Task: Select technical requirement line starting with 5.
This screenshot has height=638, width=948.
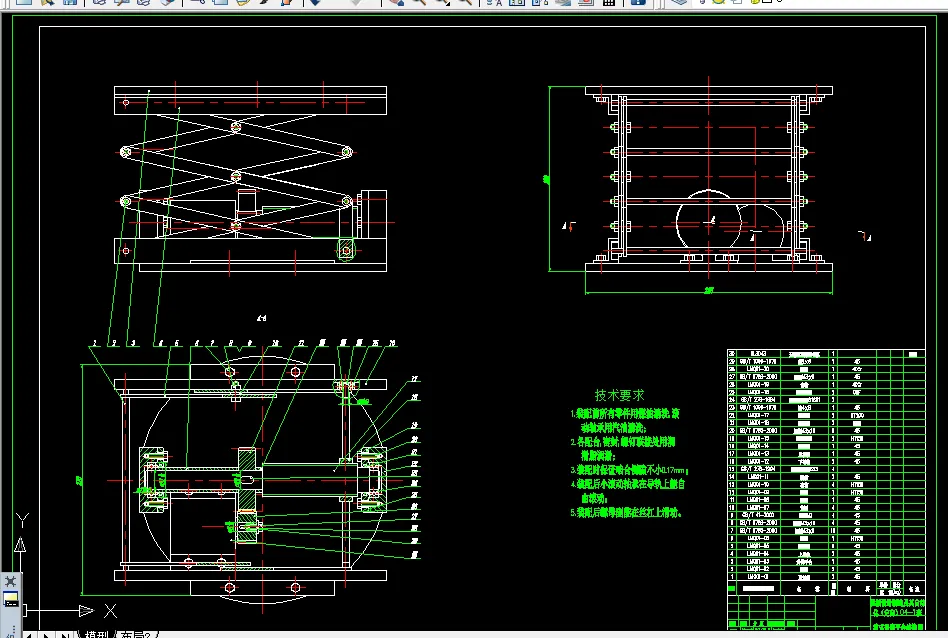Action: point(626,513)
